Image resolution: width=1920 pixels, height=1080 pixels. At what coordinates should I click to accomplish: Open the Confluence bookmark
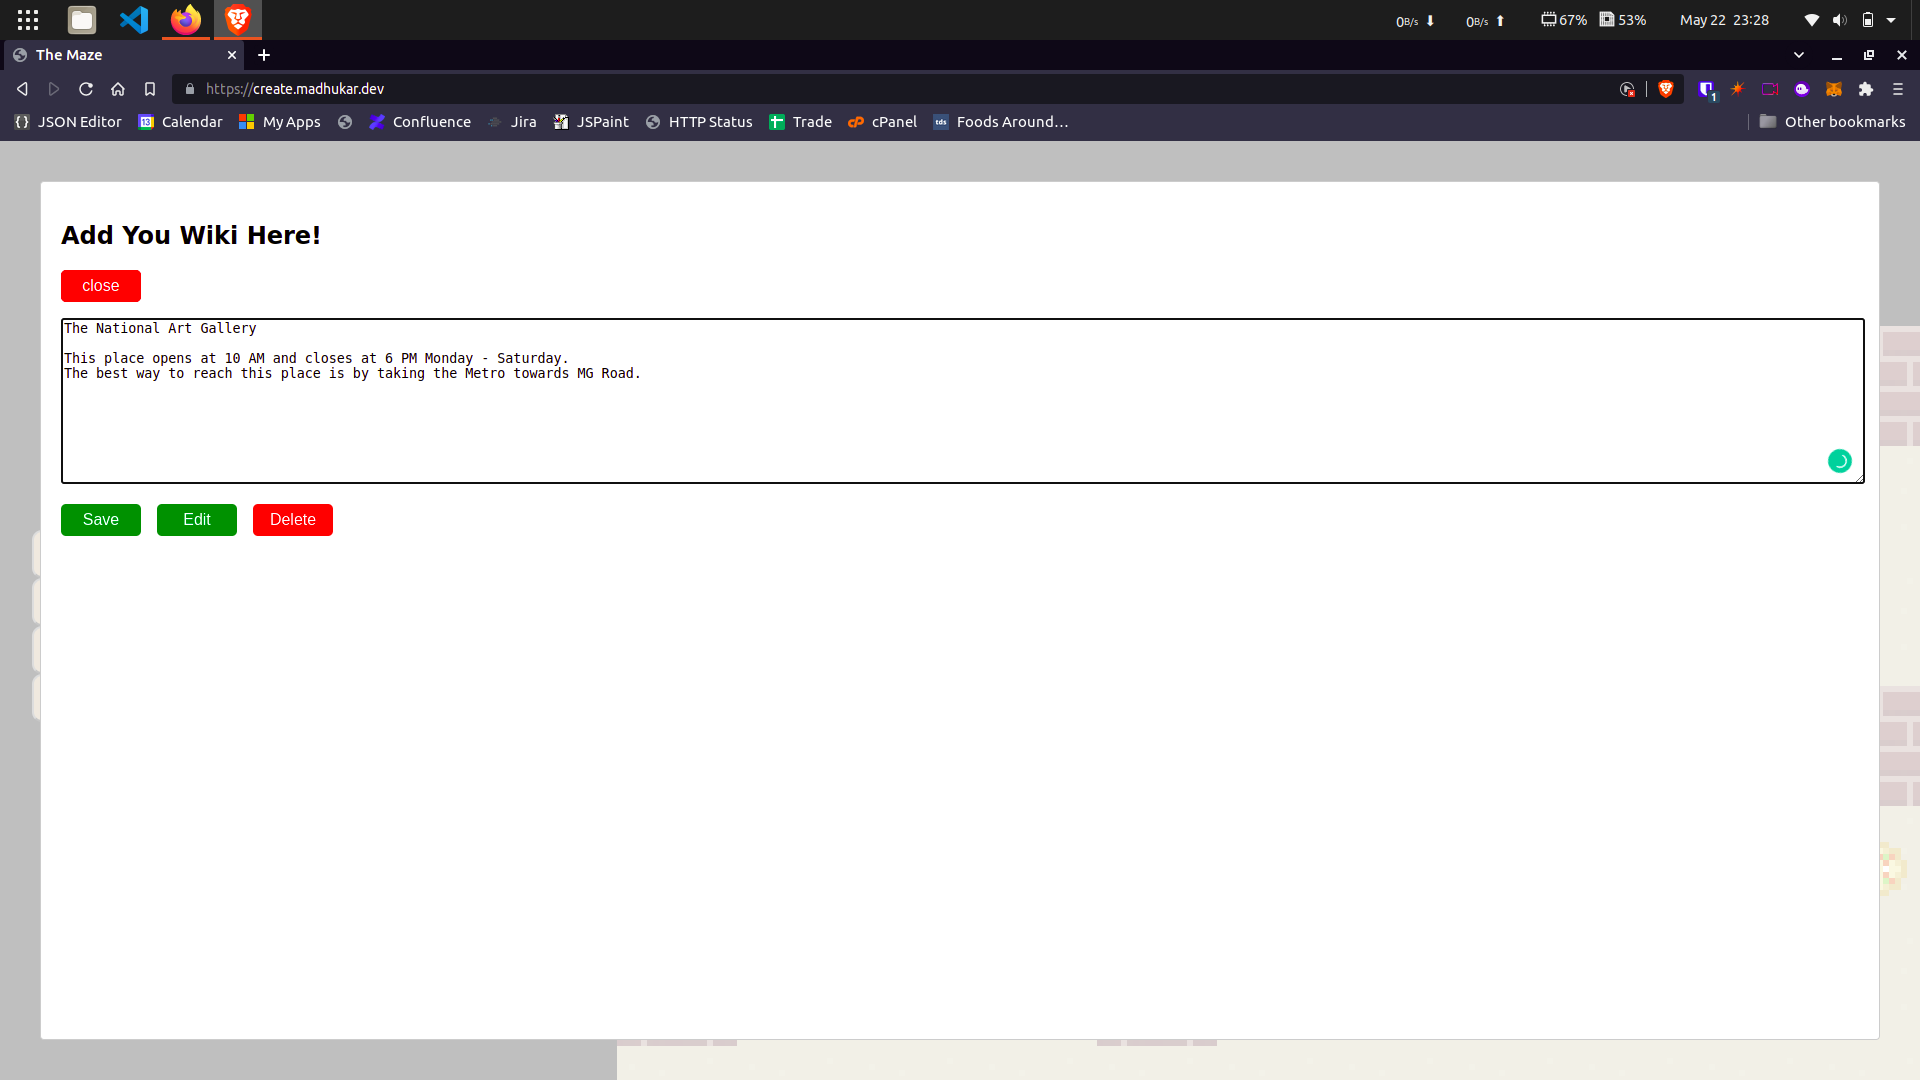pos(420,122)
